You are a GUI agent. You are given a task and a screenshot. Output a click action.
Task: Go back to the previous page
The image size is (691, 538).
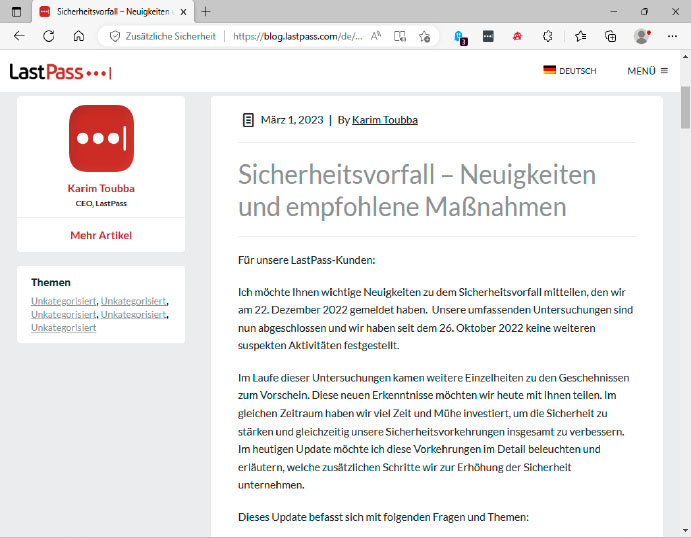(x=19, y=36)
